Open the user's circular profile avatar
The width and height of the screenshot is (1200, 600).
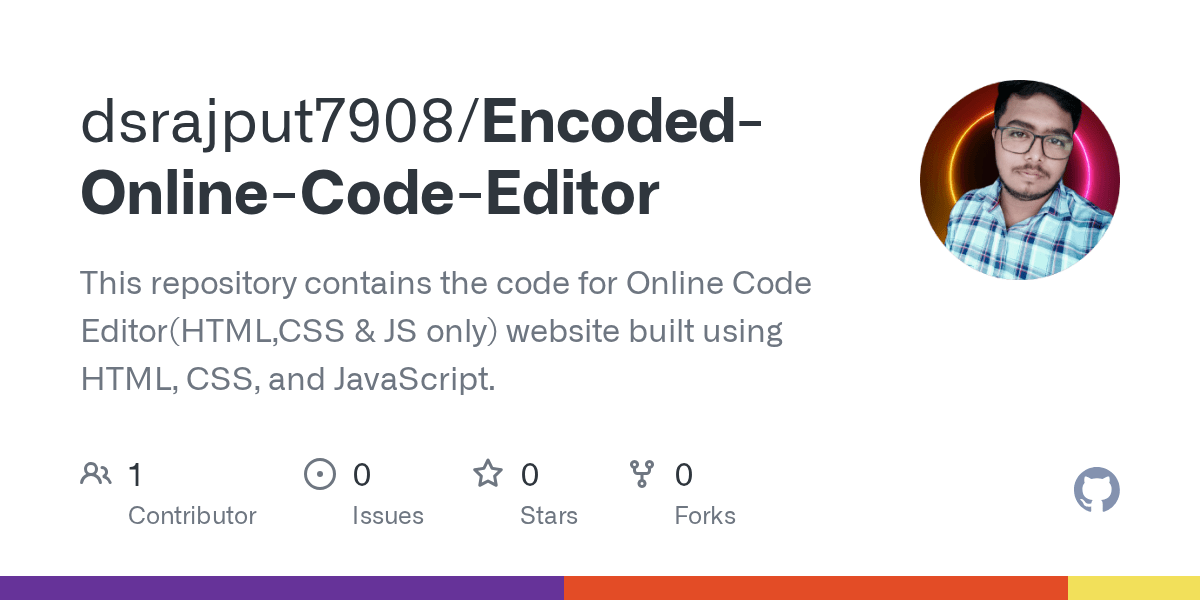click(x=1019, y=180)
